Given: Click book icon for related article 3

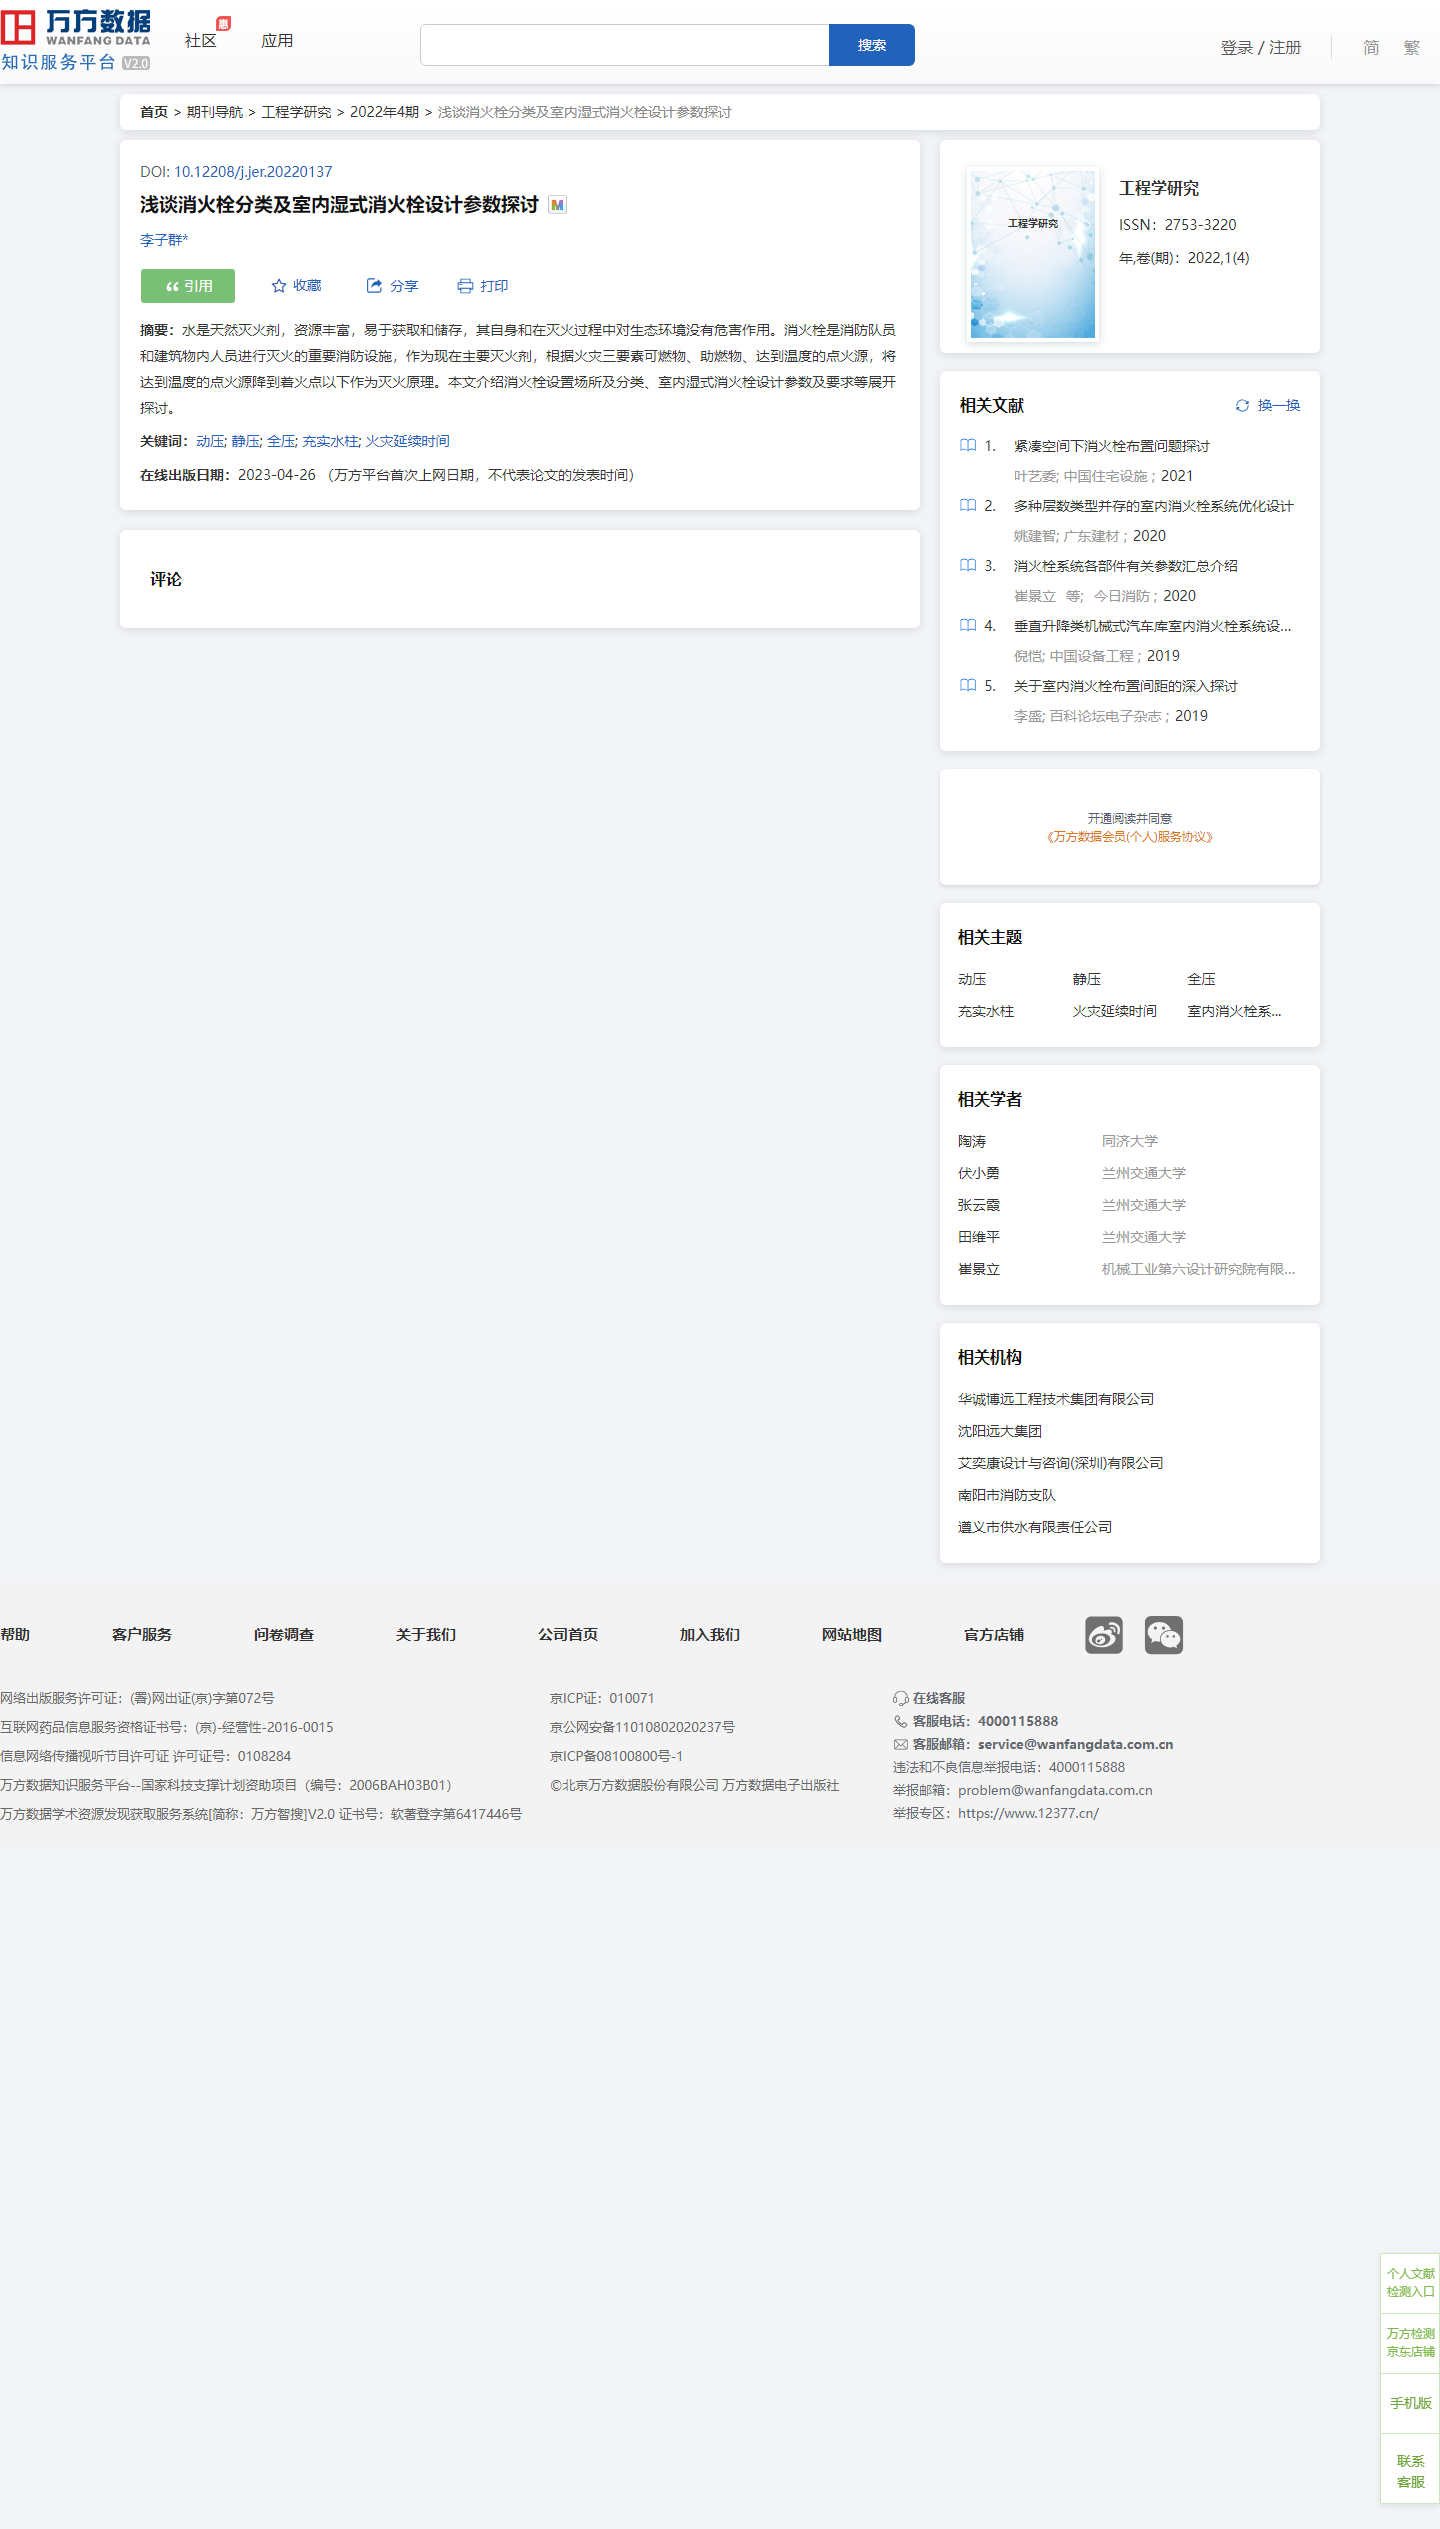Looking at the screenshot, I should [968, 566].
